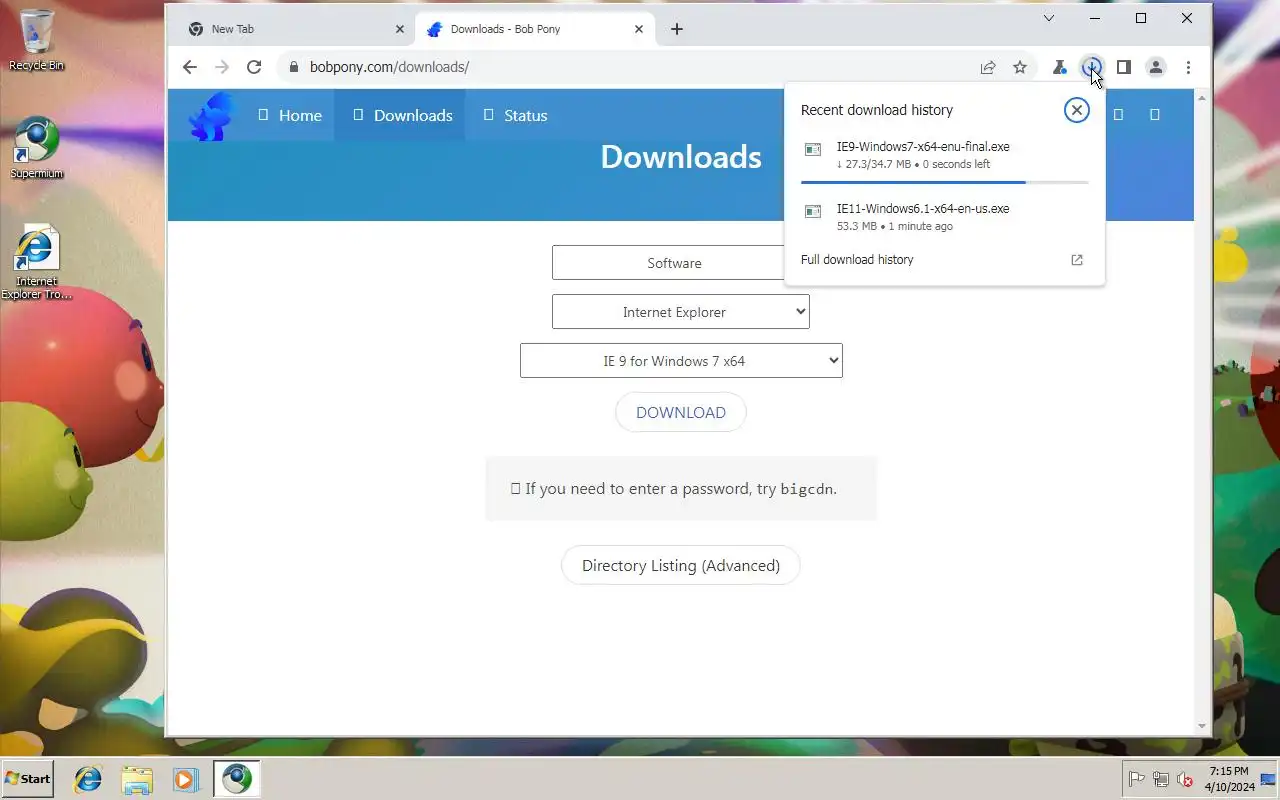Click the muted volume tray icon
1280x800 pixels.
pyautogui.click(x=1185, y=779)
